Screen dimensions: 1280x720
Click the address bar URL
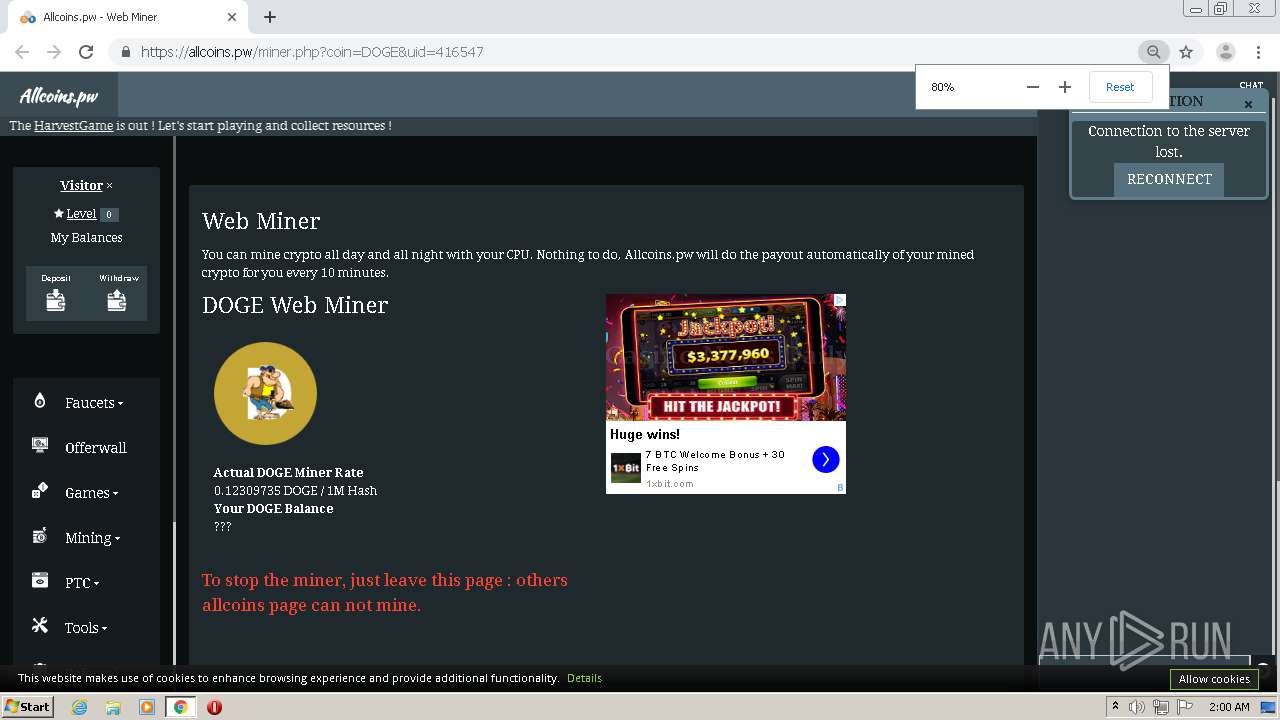click(312, 52)
